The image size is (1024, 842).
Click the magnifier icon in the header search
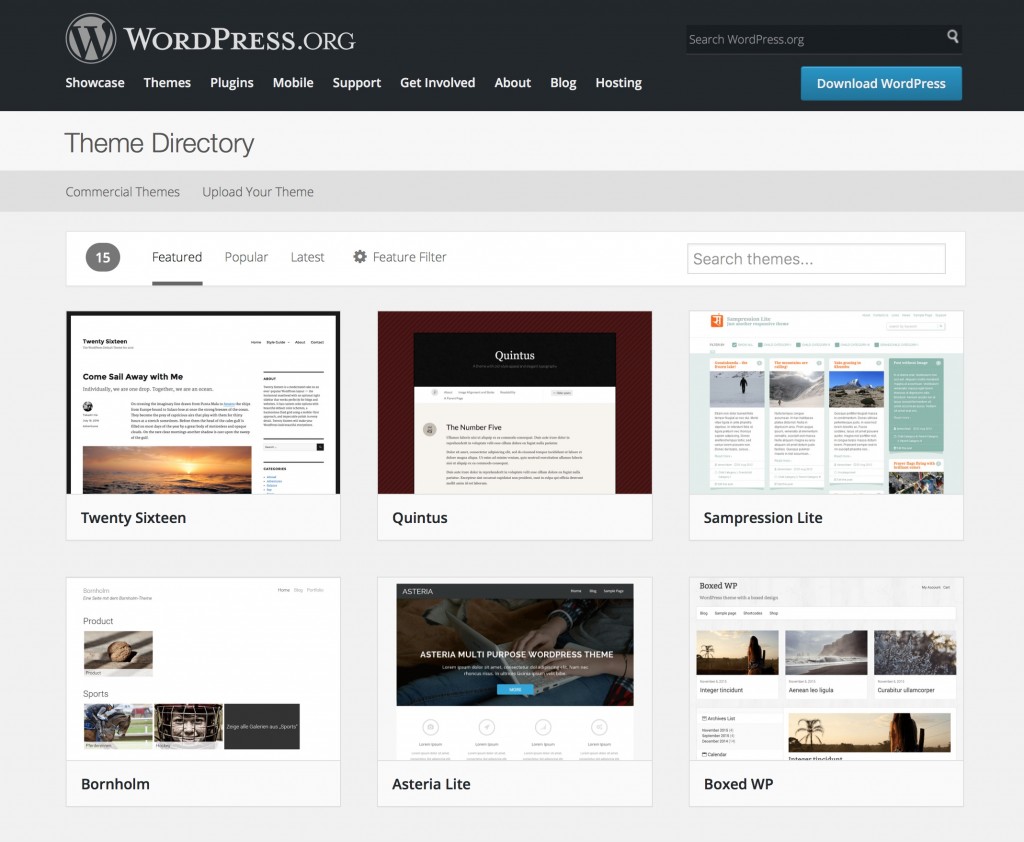coord(951,38)
